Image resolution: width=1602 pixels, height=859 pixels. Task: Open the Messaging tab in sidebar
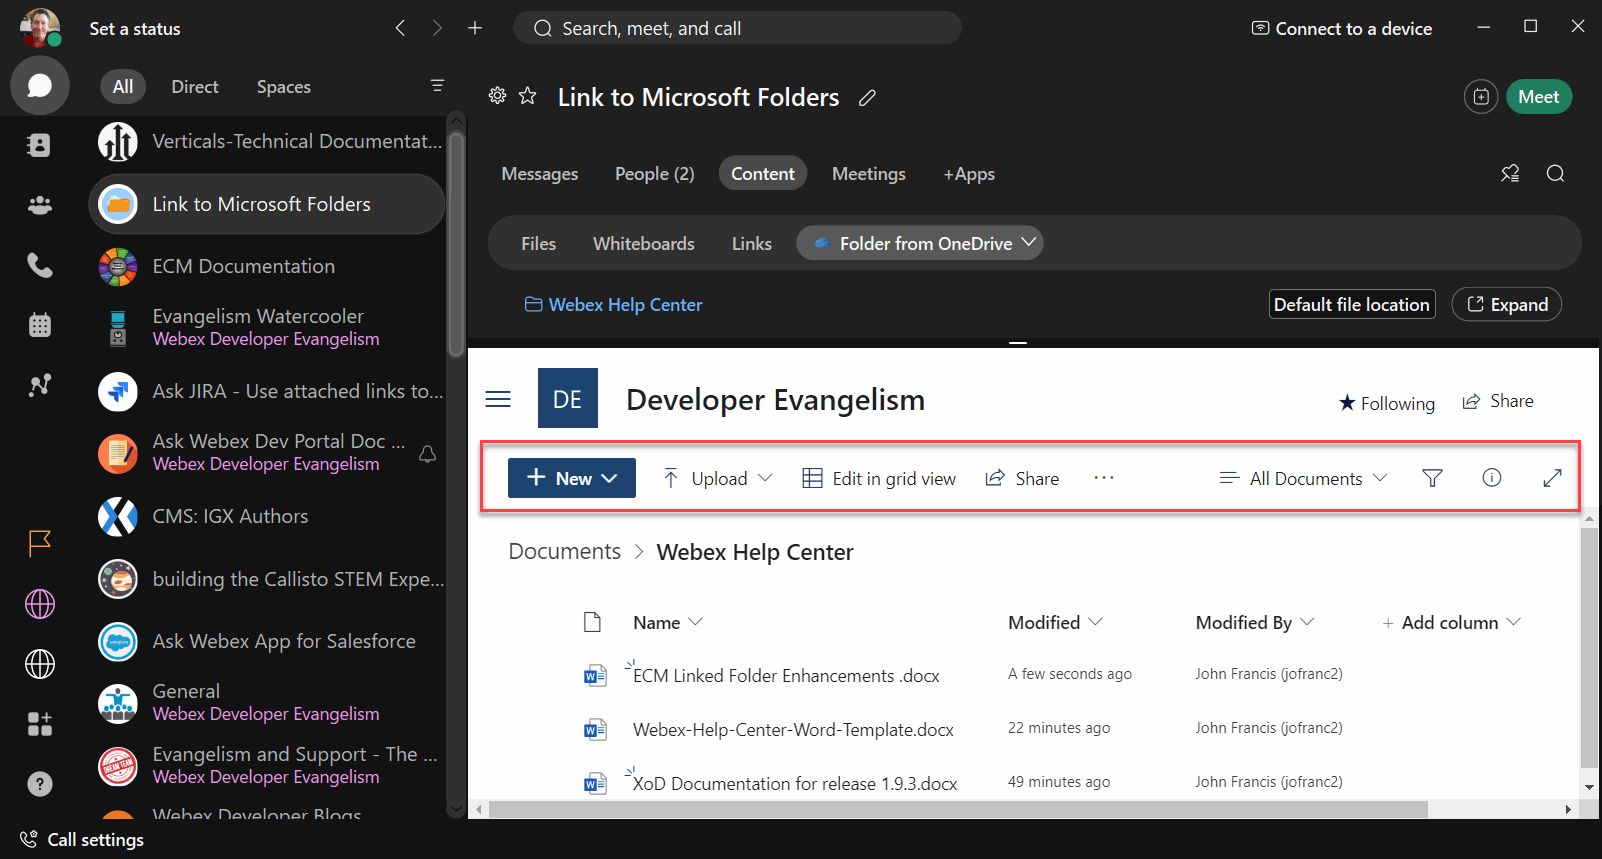pos(40,86)
